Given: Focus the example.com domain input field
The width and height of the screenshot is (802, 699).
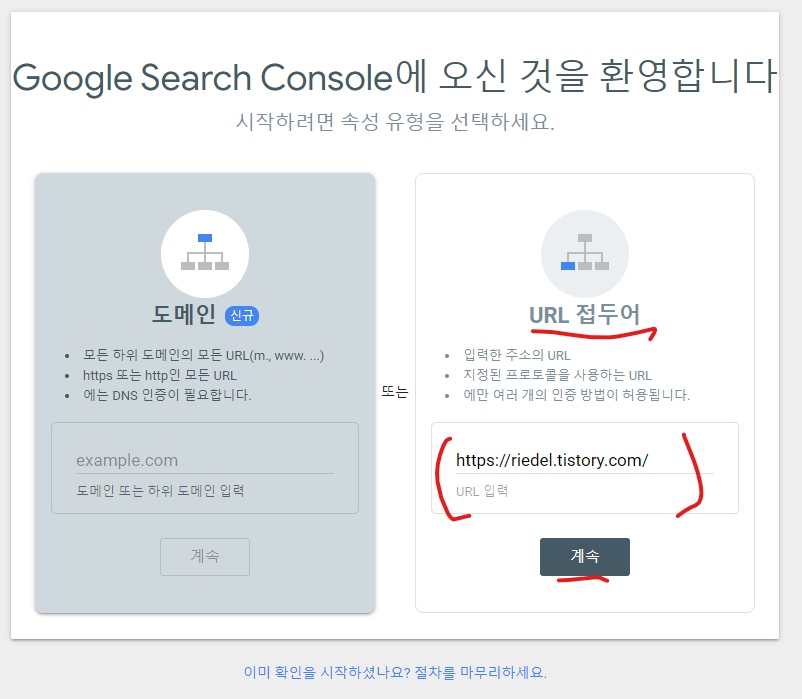Looking at the screenshot, I should point(205,460).
